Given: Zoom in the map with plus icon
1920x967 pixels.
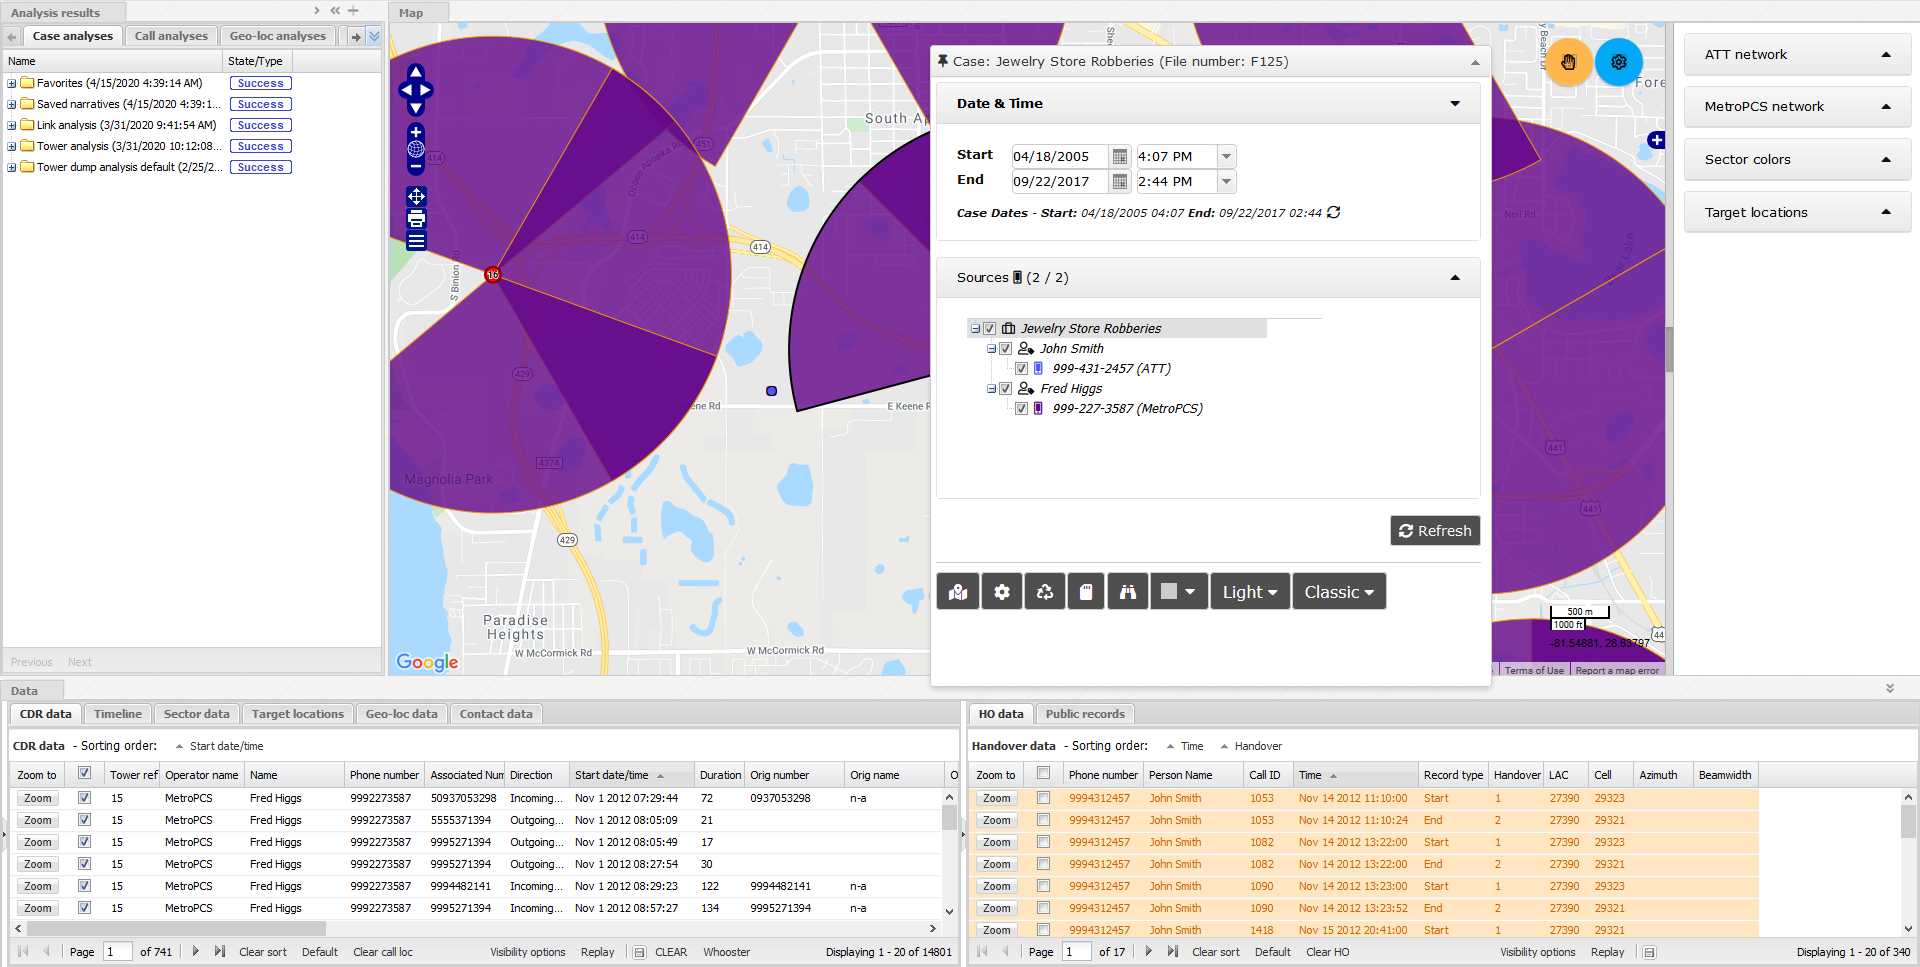Looking at the screenshot, I should tap(416, 132).
